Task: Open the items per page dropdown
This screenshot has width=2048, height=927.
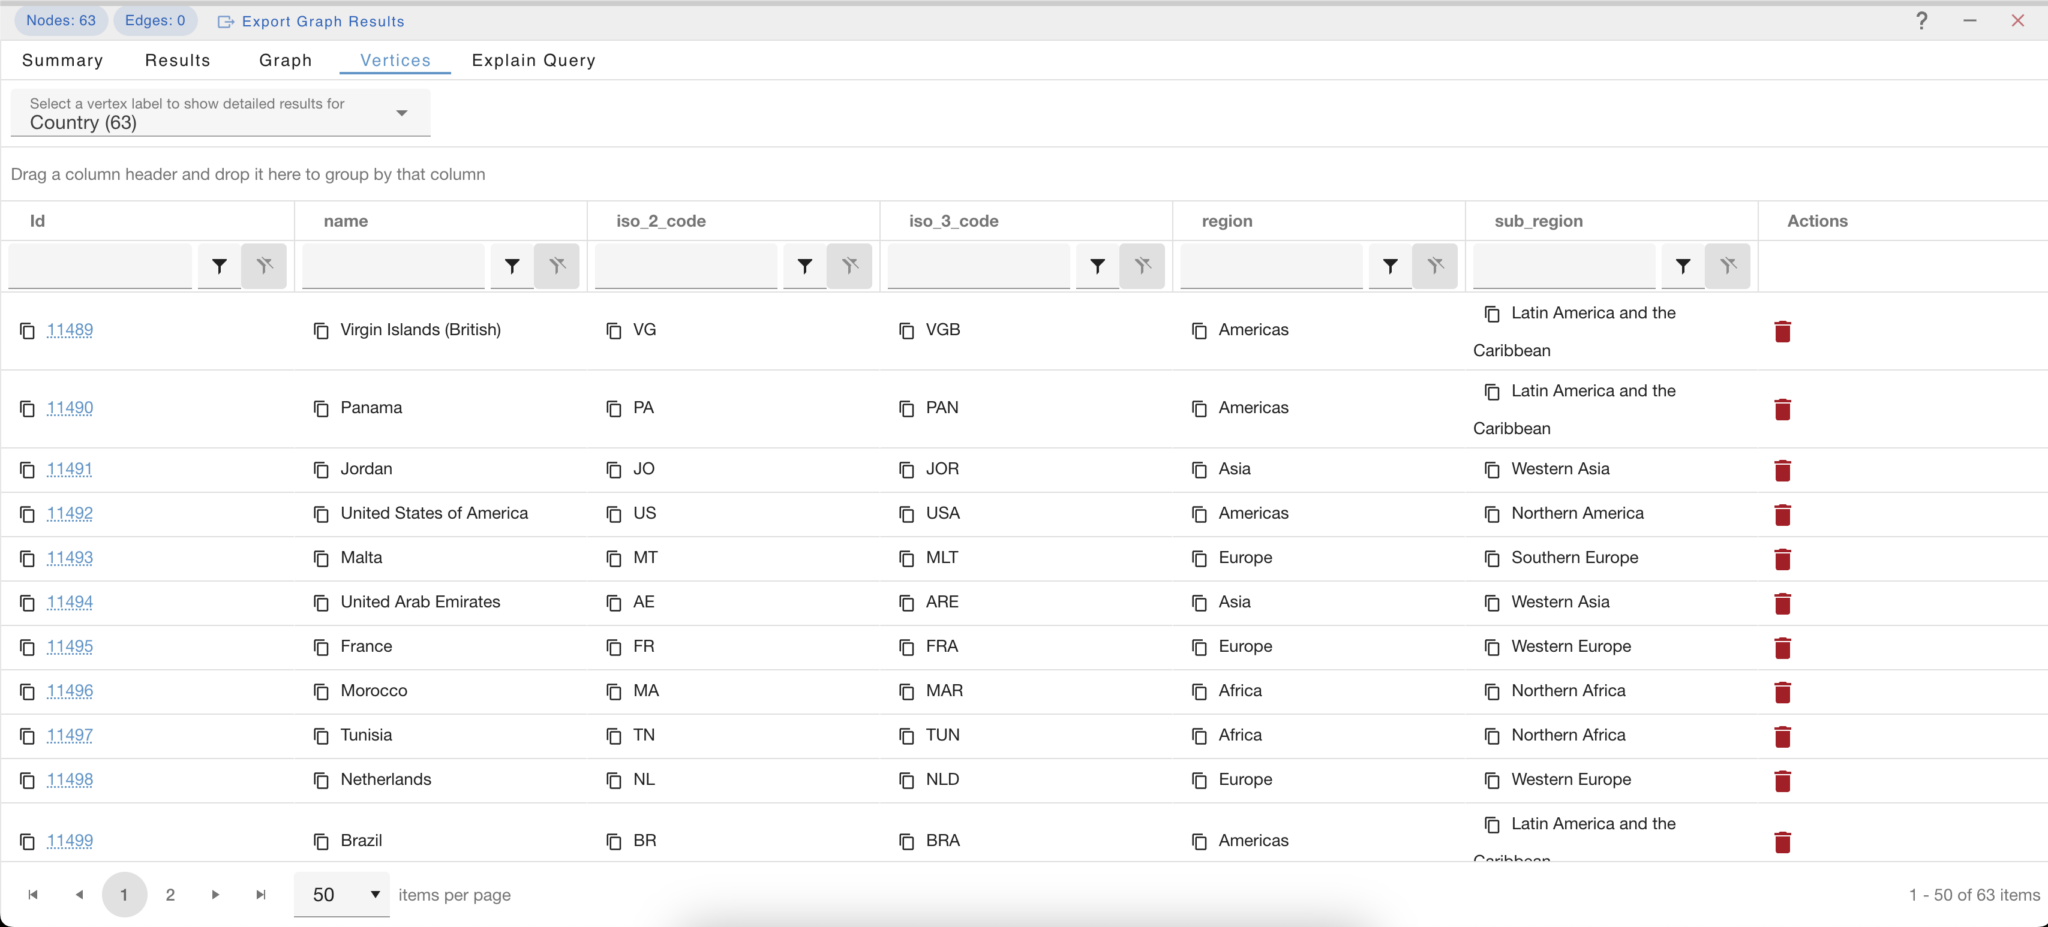Action: click(x=374, y=894)
